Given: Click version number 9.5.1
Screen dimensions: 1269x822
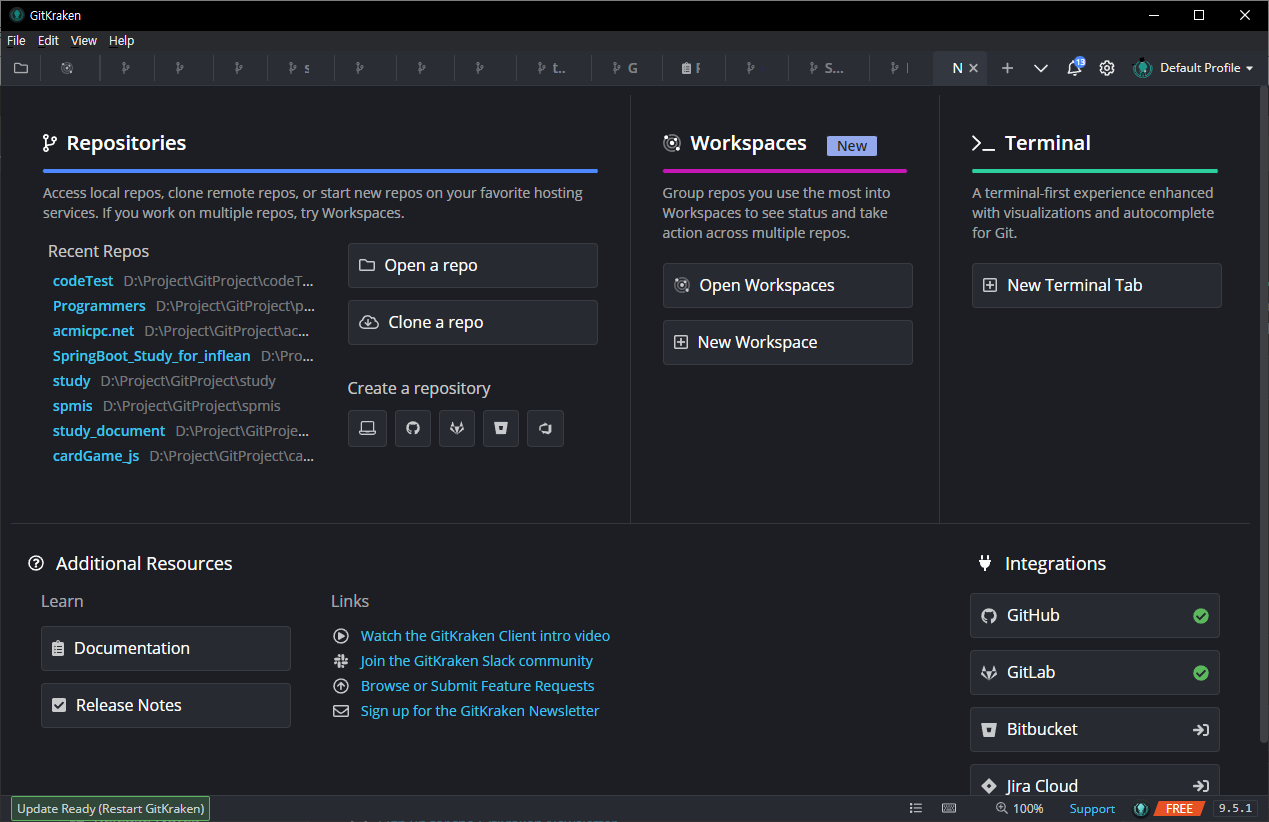Looking at the screenshot, I should 1235,808.
